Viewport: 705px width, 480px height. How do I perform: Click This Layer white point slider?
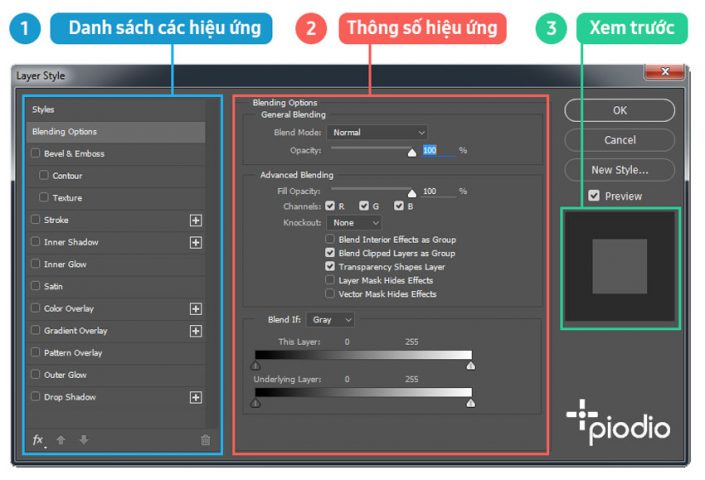tap(471, 365)
